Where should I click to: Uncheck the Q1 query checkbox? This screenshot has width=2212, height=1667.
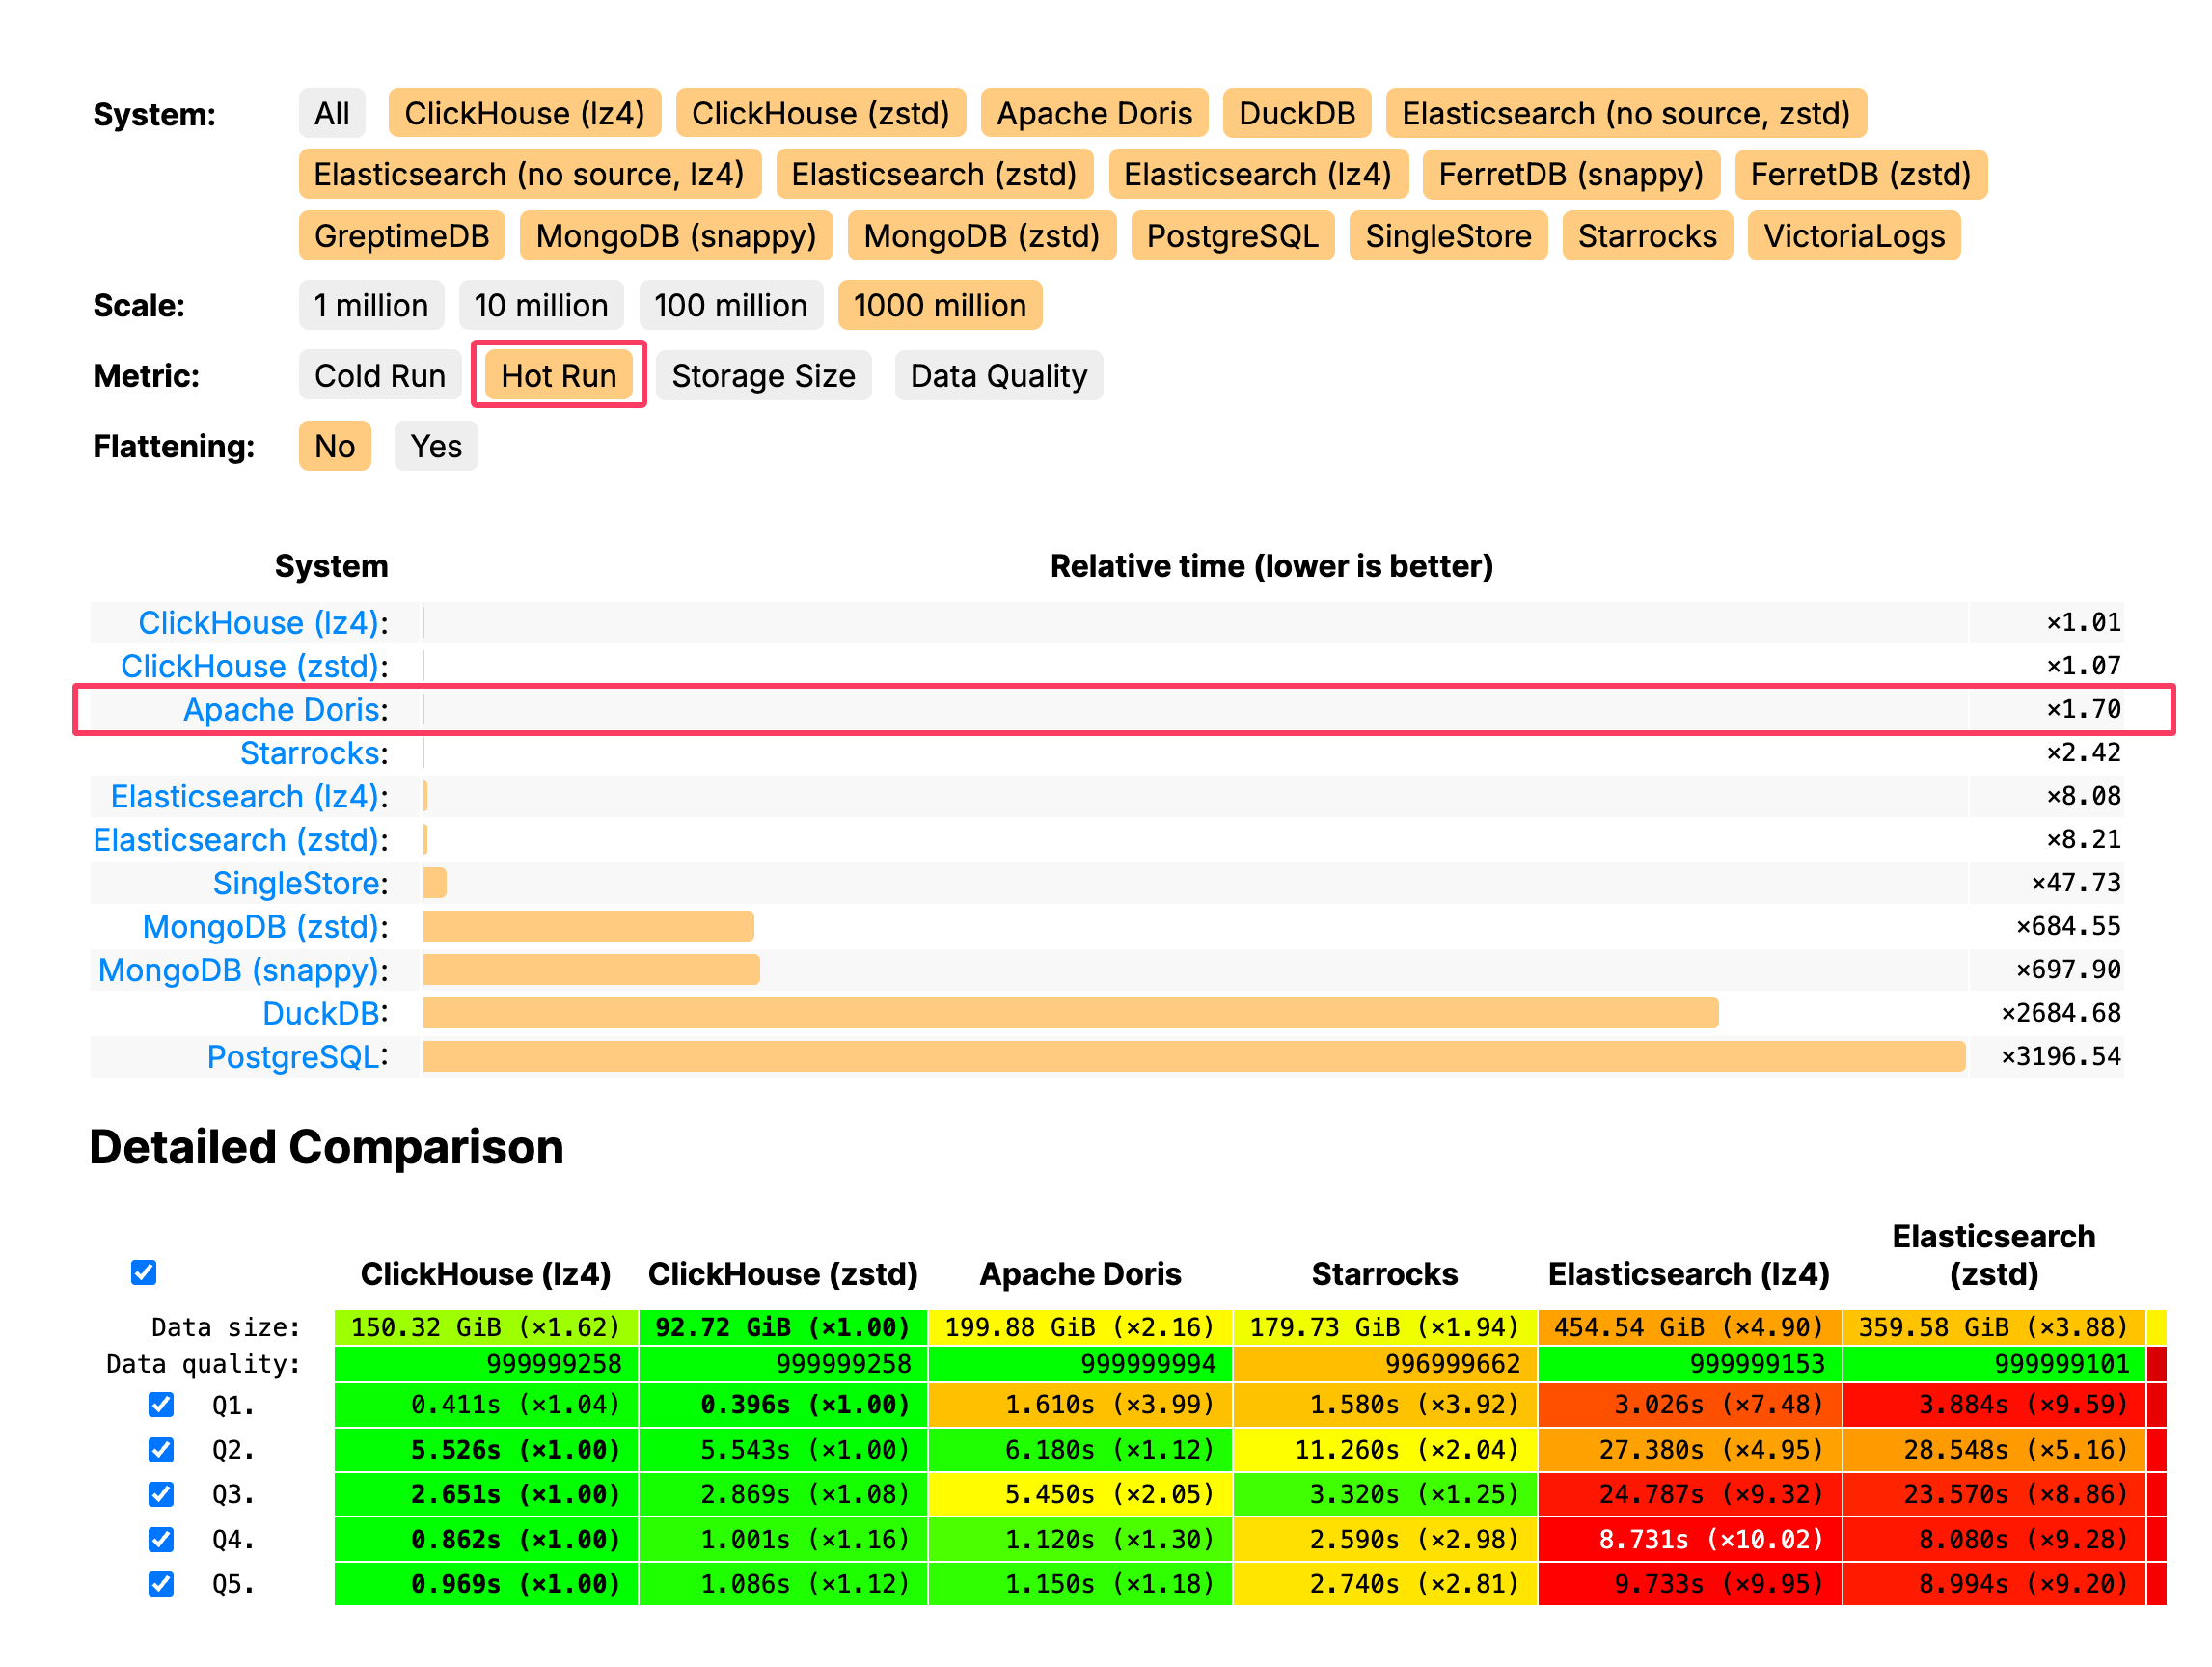[x=161, y=1405]
